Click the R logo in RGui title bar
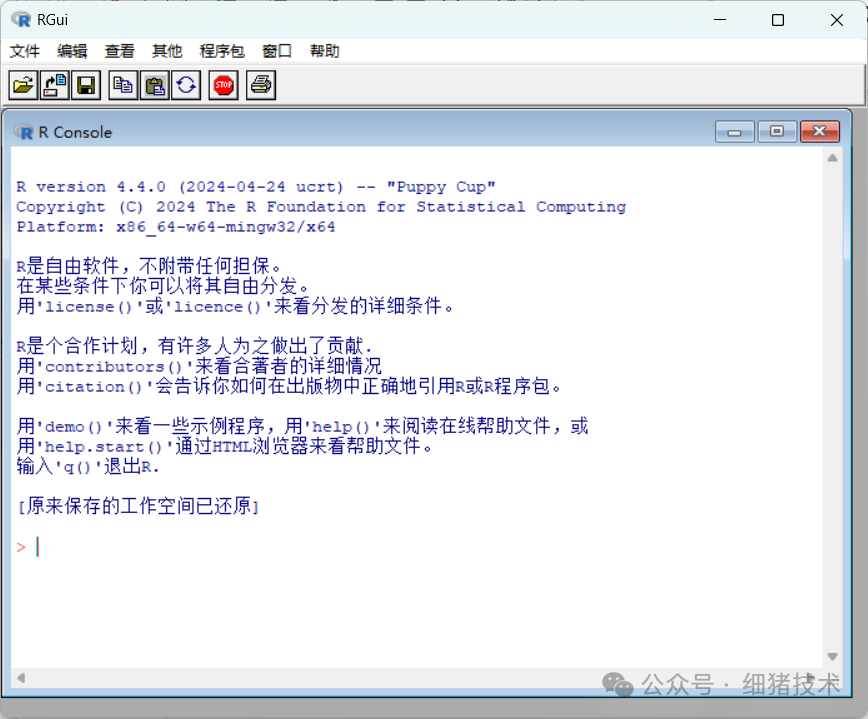868x719 pixels. tap(22, 20)
